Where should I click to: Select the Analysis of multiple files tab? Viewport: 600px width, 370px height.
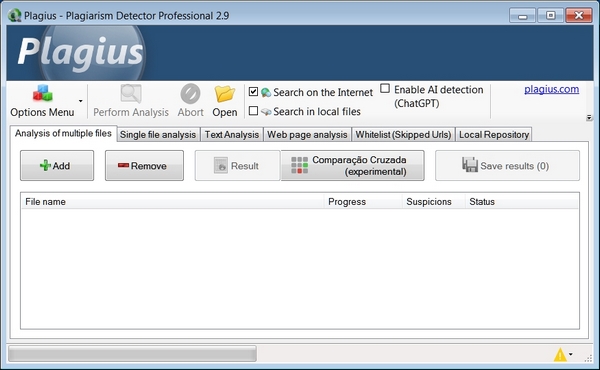(x=63, y=133)
